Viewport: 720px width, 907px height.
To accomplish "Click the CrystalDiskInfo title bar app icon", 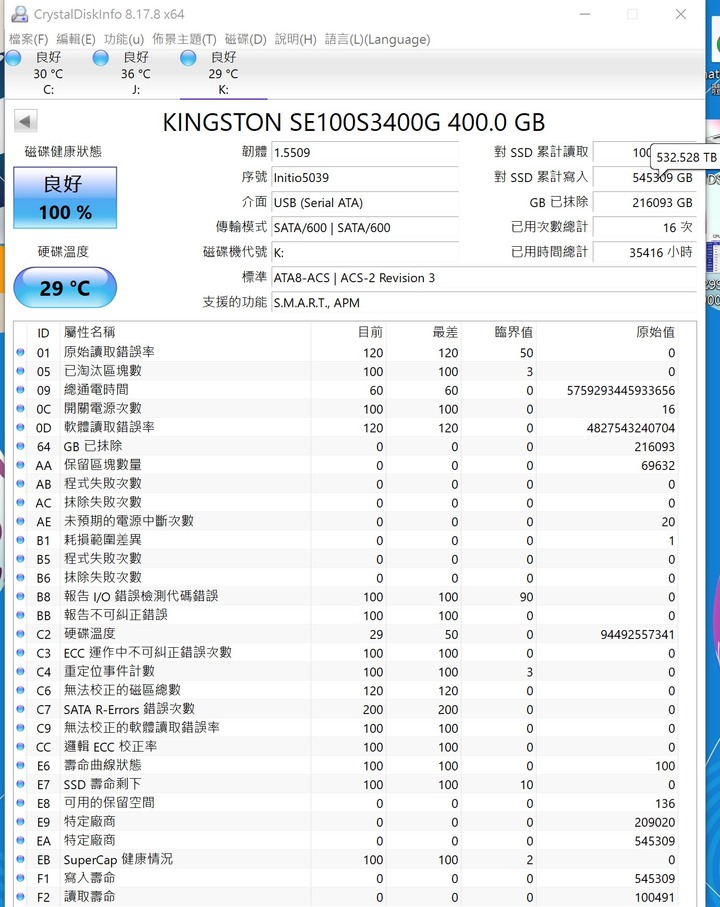I will (19, 14).
